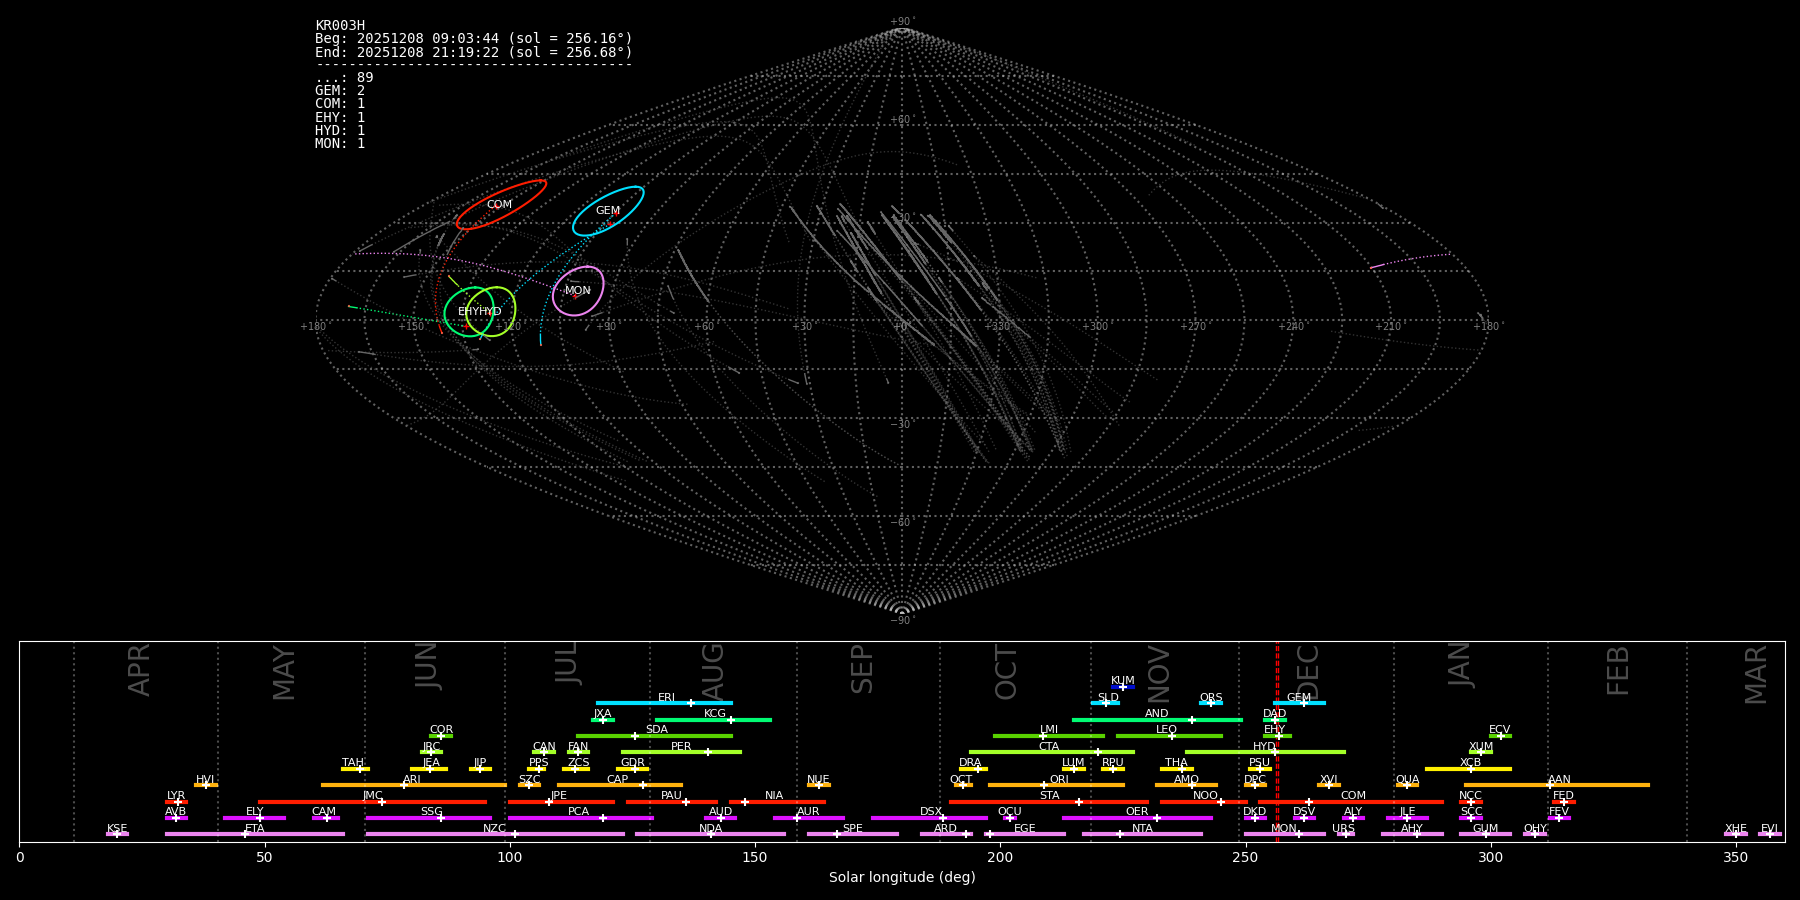Select the red COM ellipse in sky map
This screenshot has width=1800, height=900.
(x=501, y=204)
